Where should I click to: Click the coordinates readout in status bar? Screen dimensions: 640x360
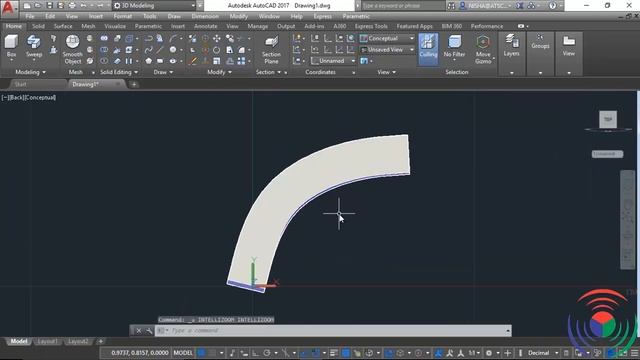(x=140, y=353)
